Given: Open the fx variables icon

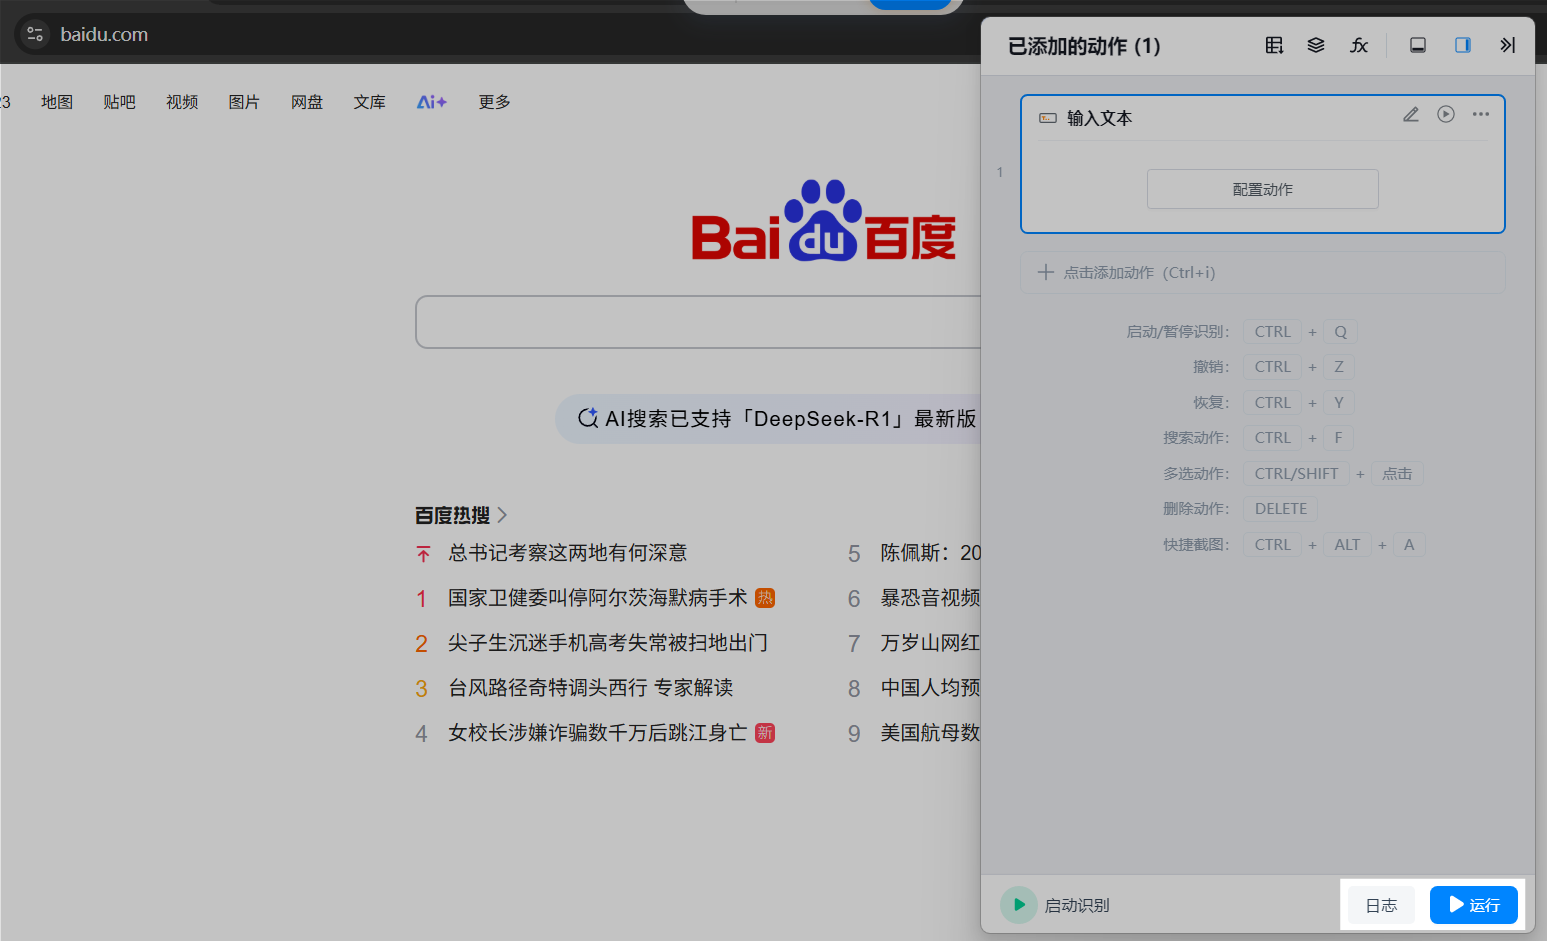Looking at the screenshot, I should (x=1359, y=45).
